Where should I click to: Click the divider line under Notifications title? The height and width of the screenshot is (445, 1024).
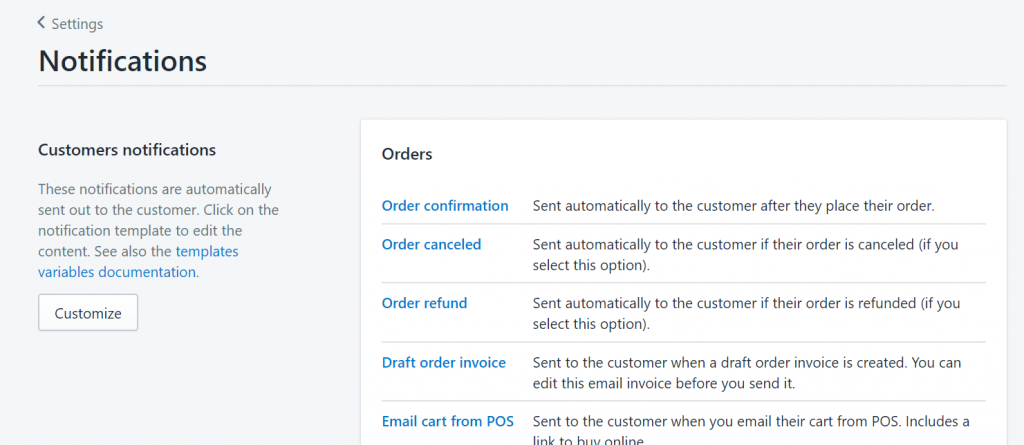click(x=522, y=86)
